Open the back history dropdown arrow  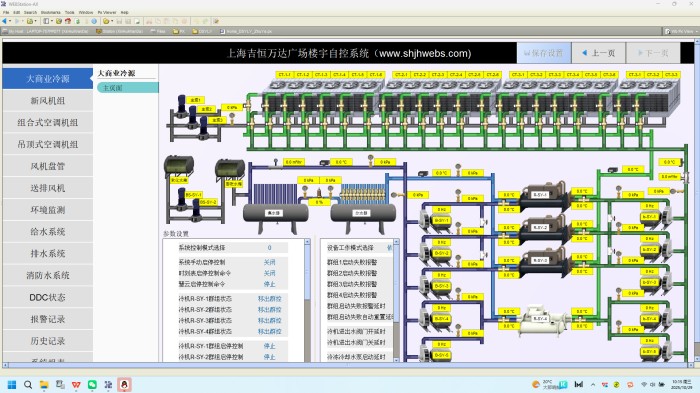(x=10, y=21)
